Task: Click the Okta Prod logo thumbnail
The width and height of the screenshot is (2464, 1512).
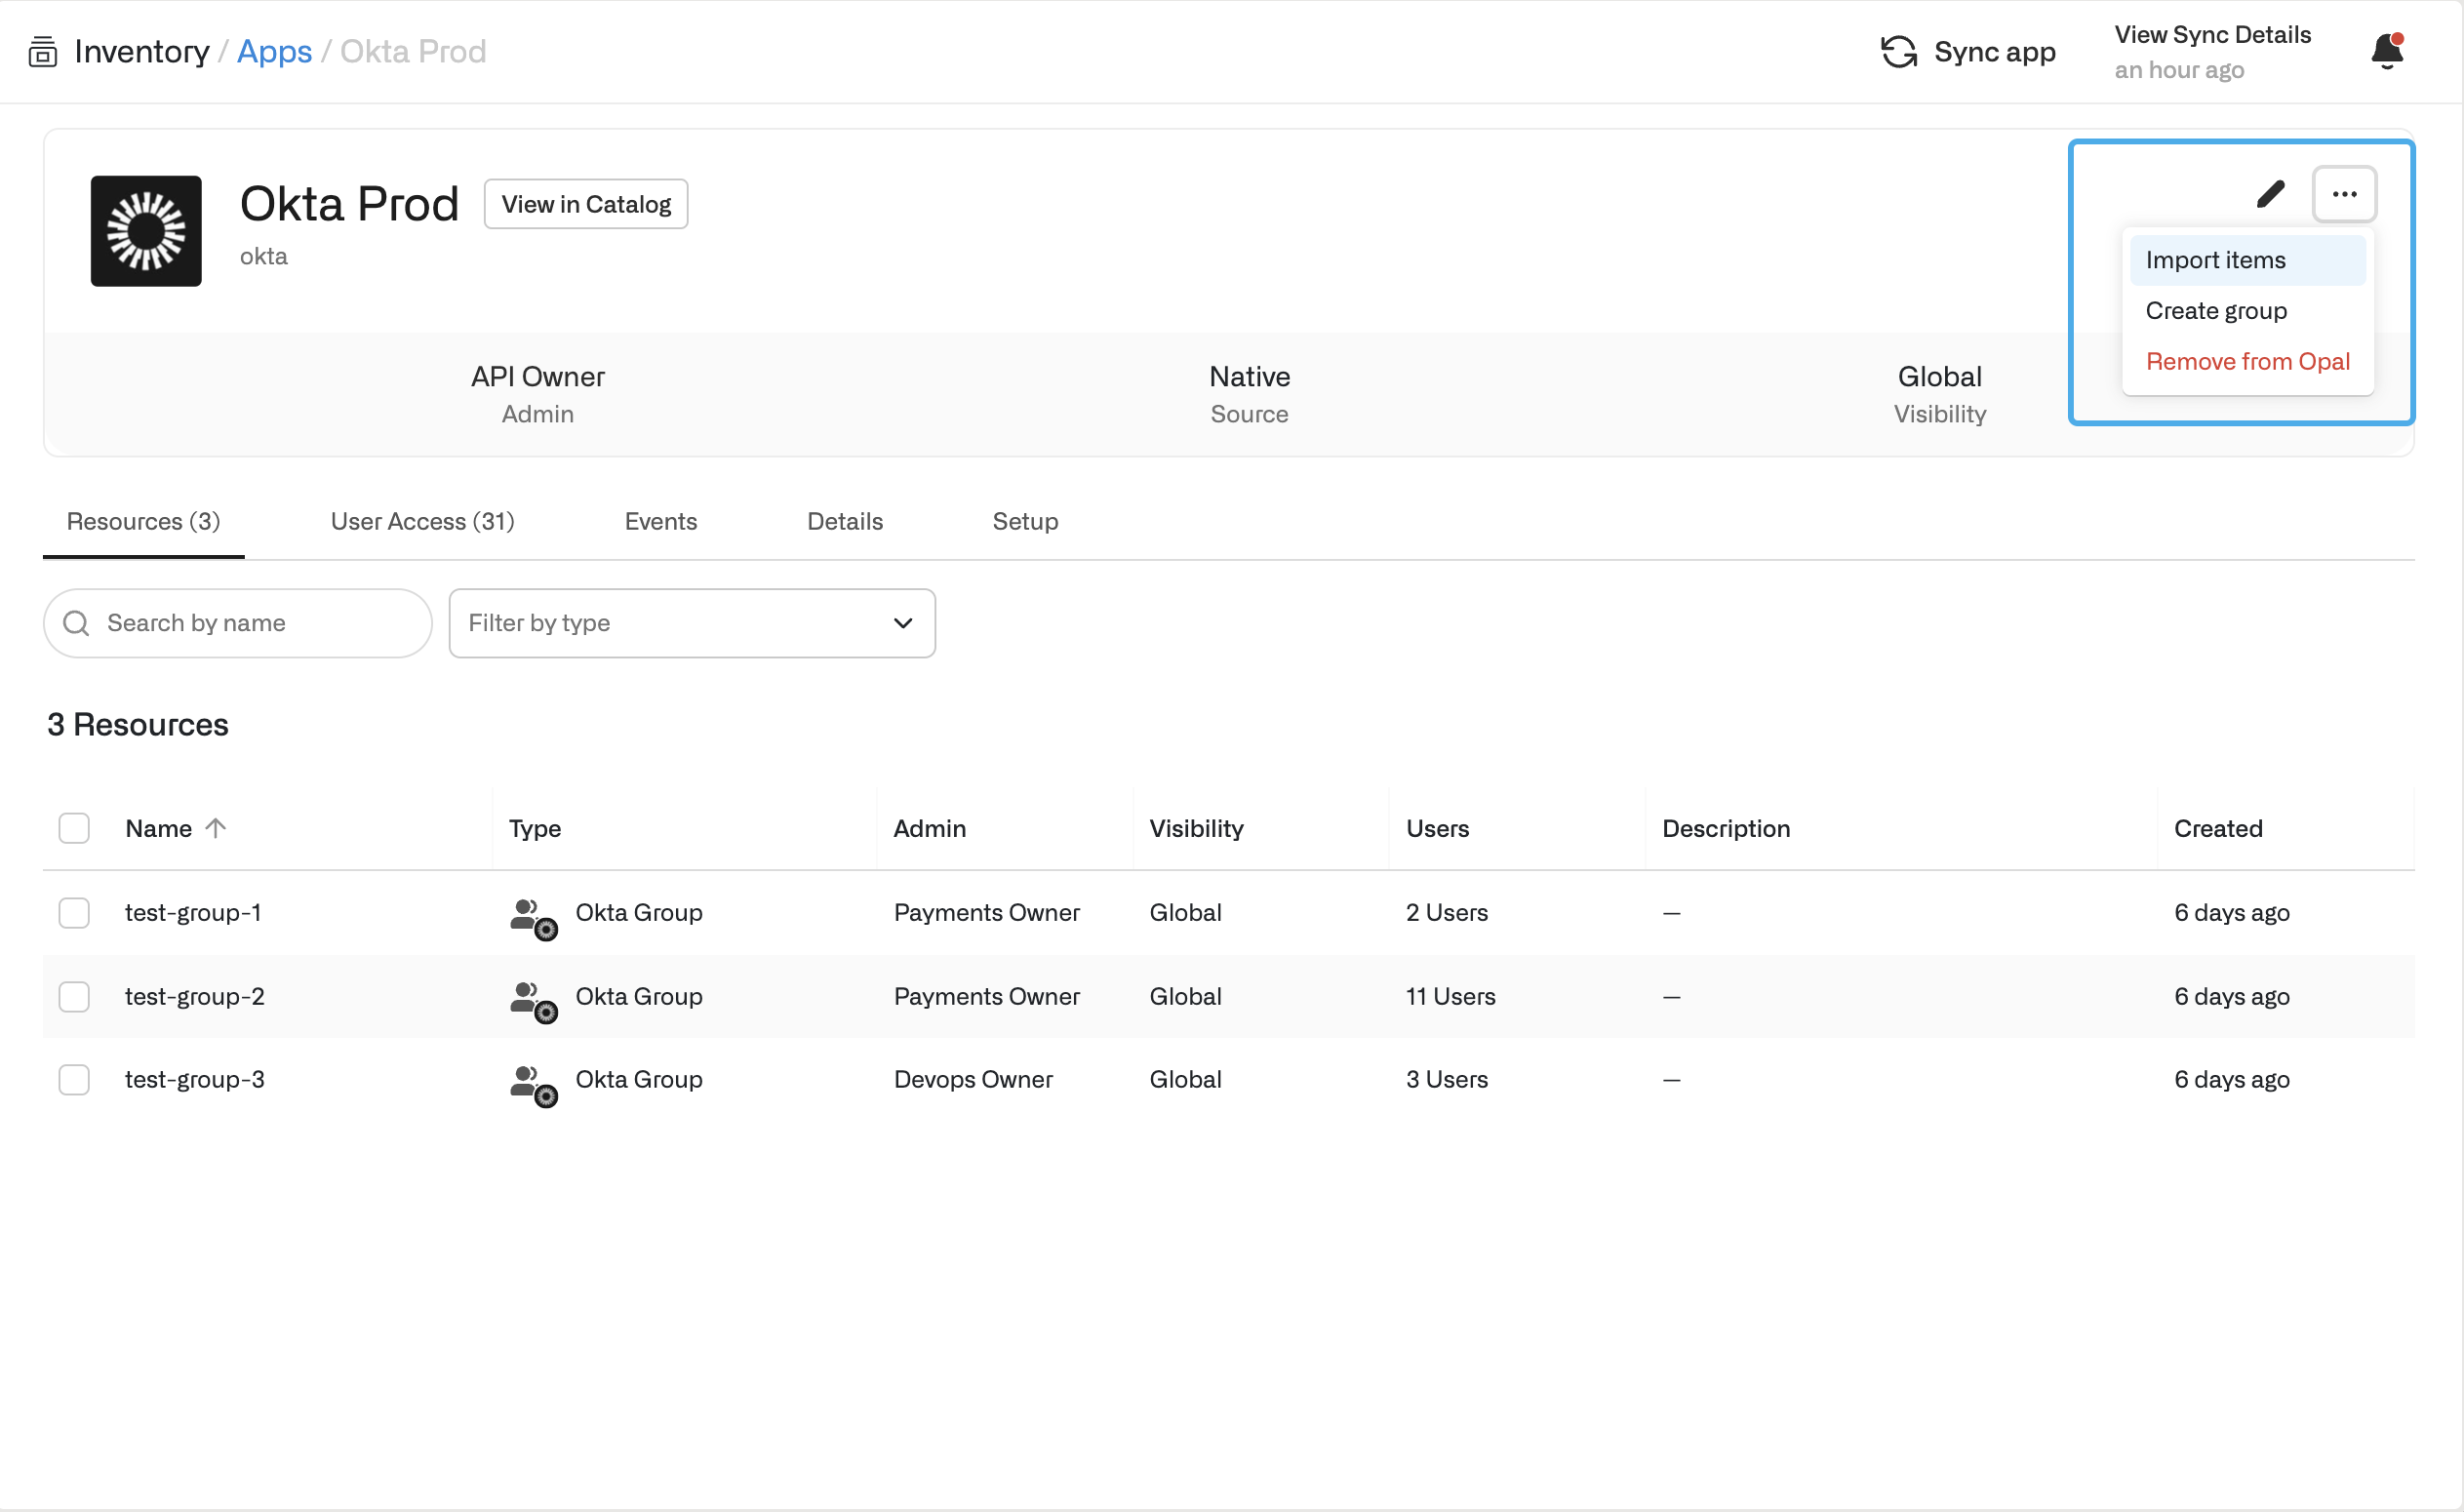Action: click(146, 231)
